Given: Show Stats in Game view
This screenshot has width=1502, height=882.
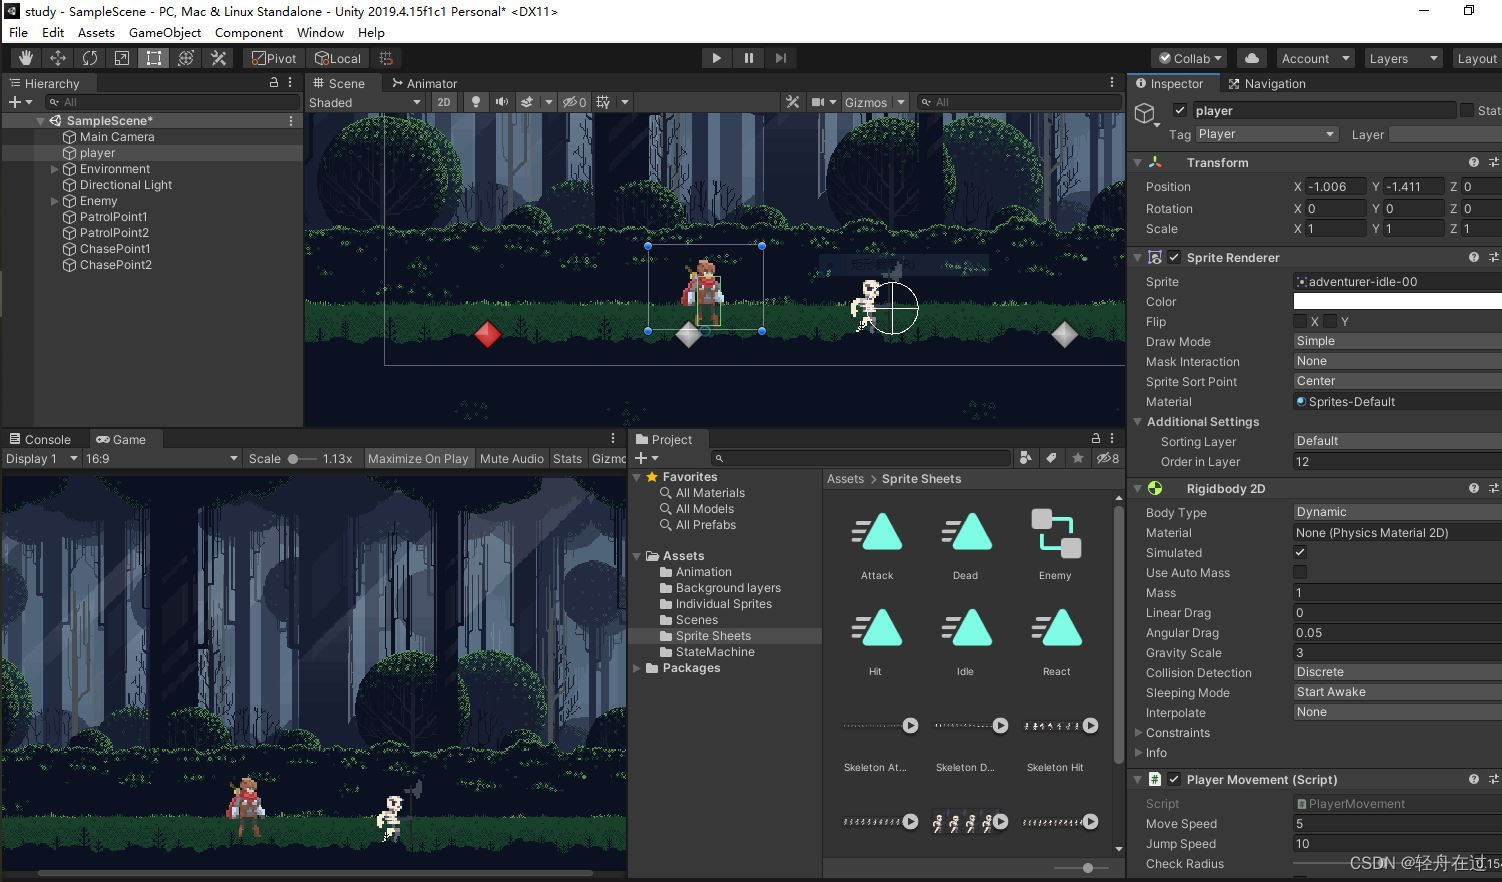Looking at the screenshot, I should 567,458.
